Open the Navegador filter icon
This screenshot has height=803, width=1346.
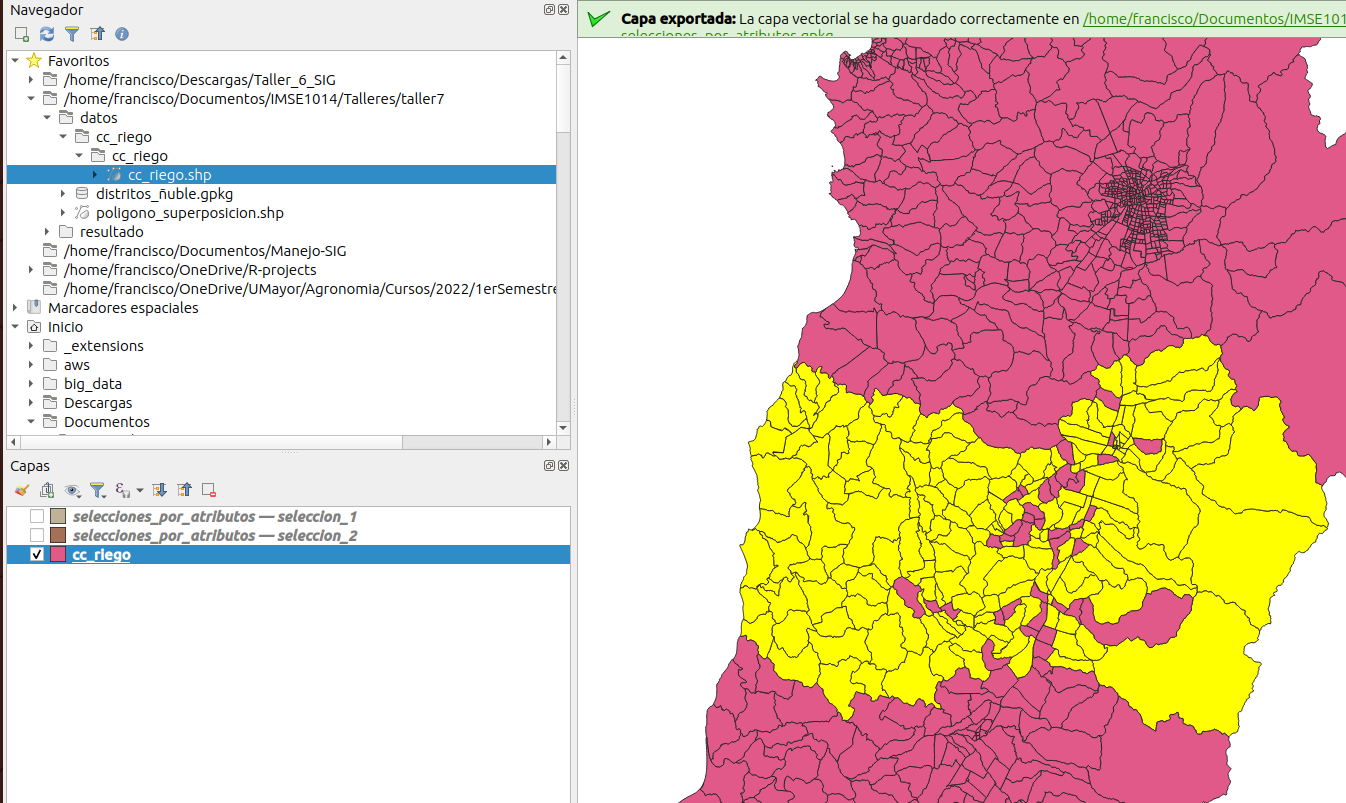pos(72,34)
